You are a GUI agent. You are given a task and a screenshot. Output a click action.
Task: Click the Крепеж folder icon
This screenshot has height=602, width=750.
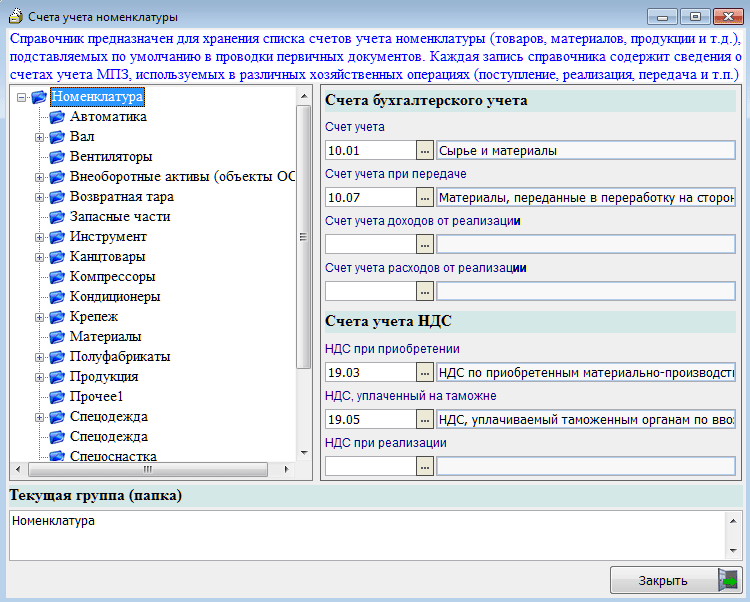57,317
